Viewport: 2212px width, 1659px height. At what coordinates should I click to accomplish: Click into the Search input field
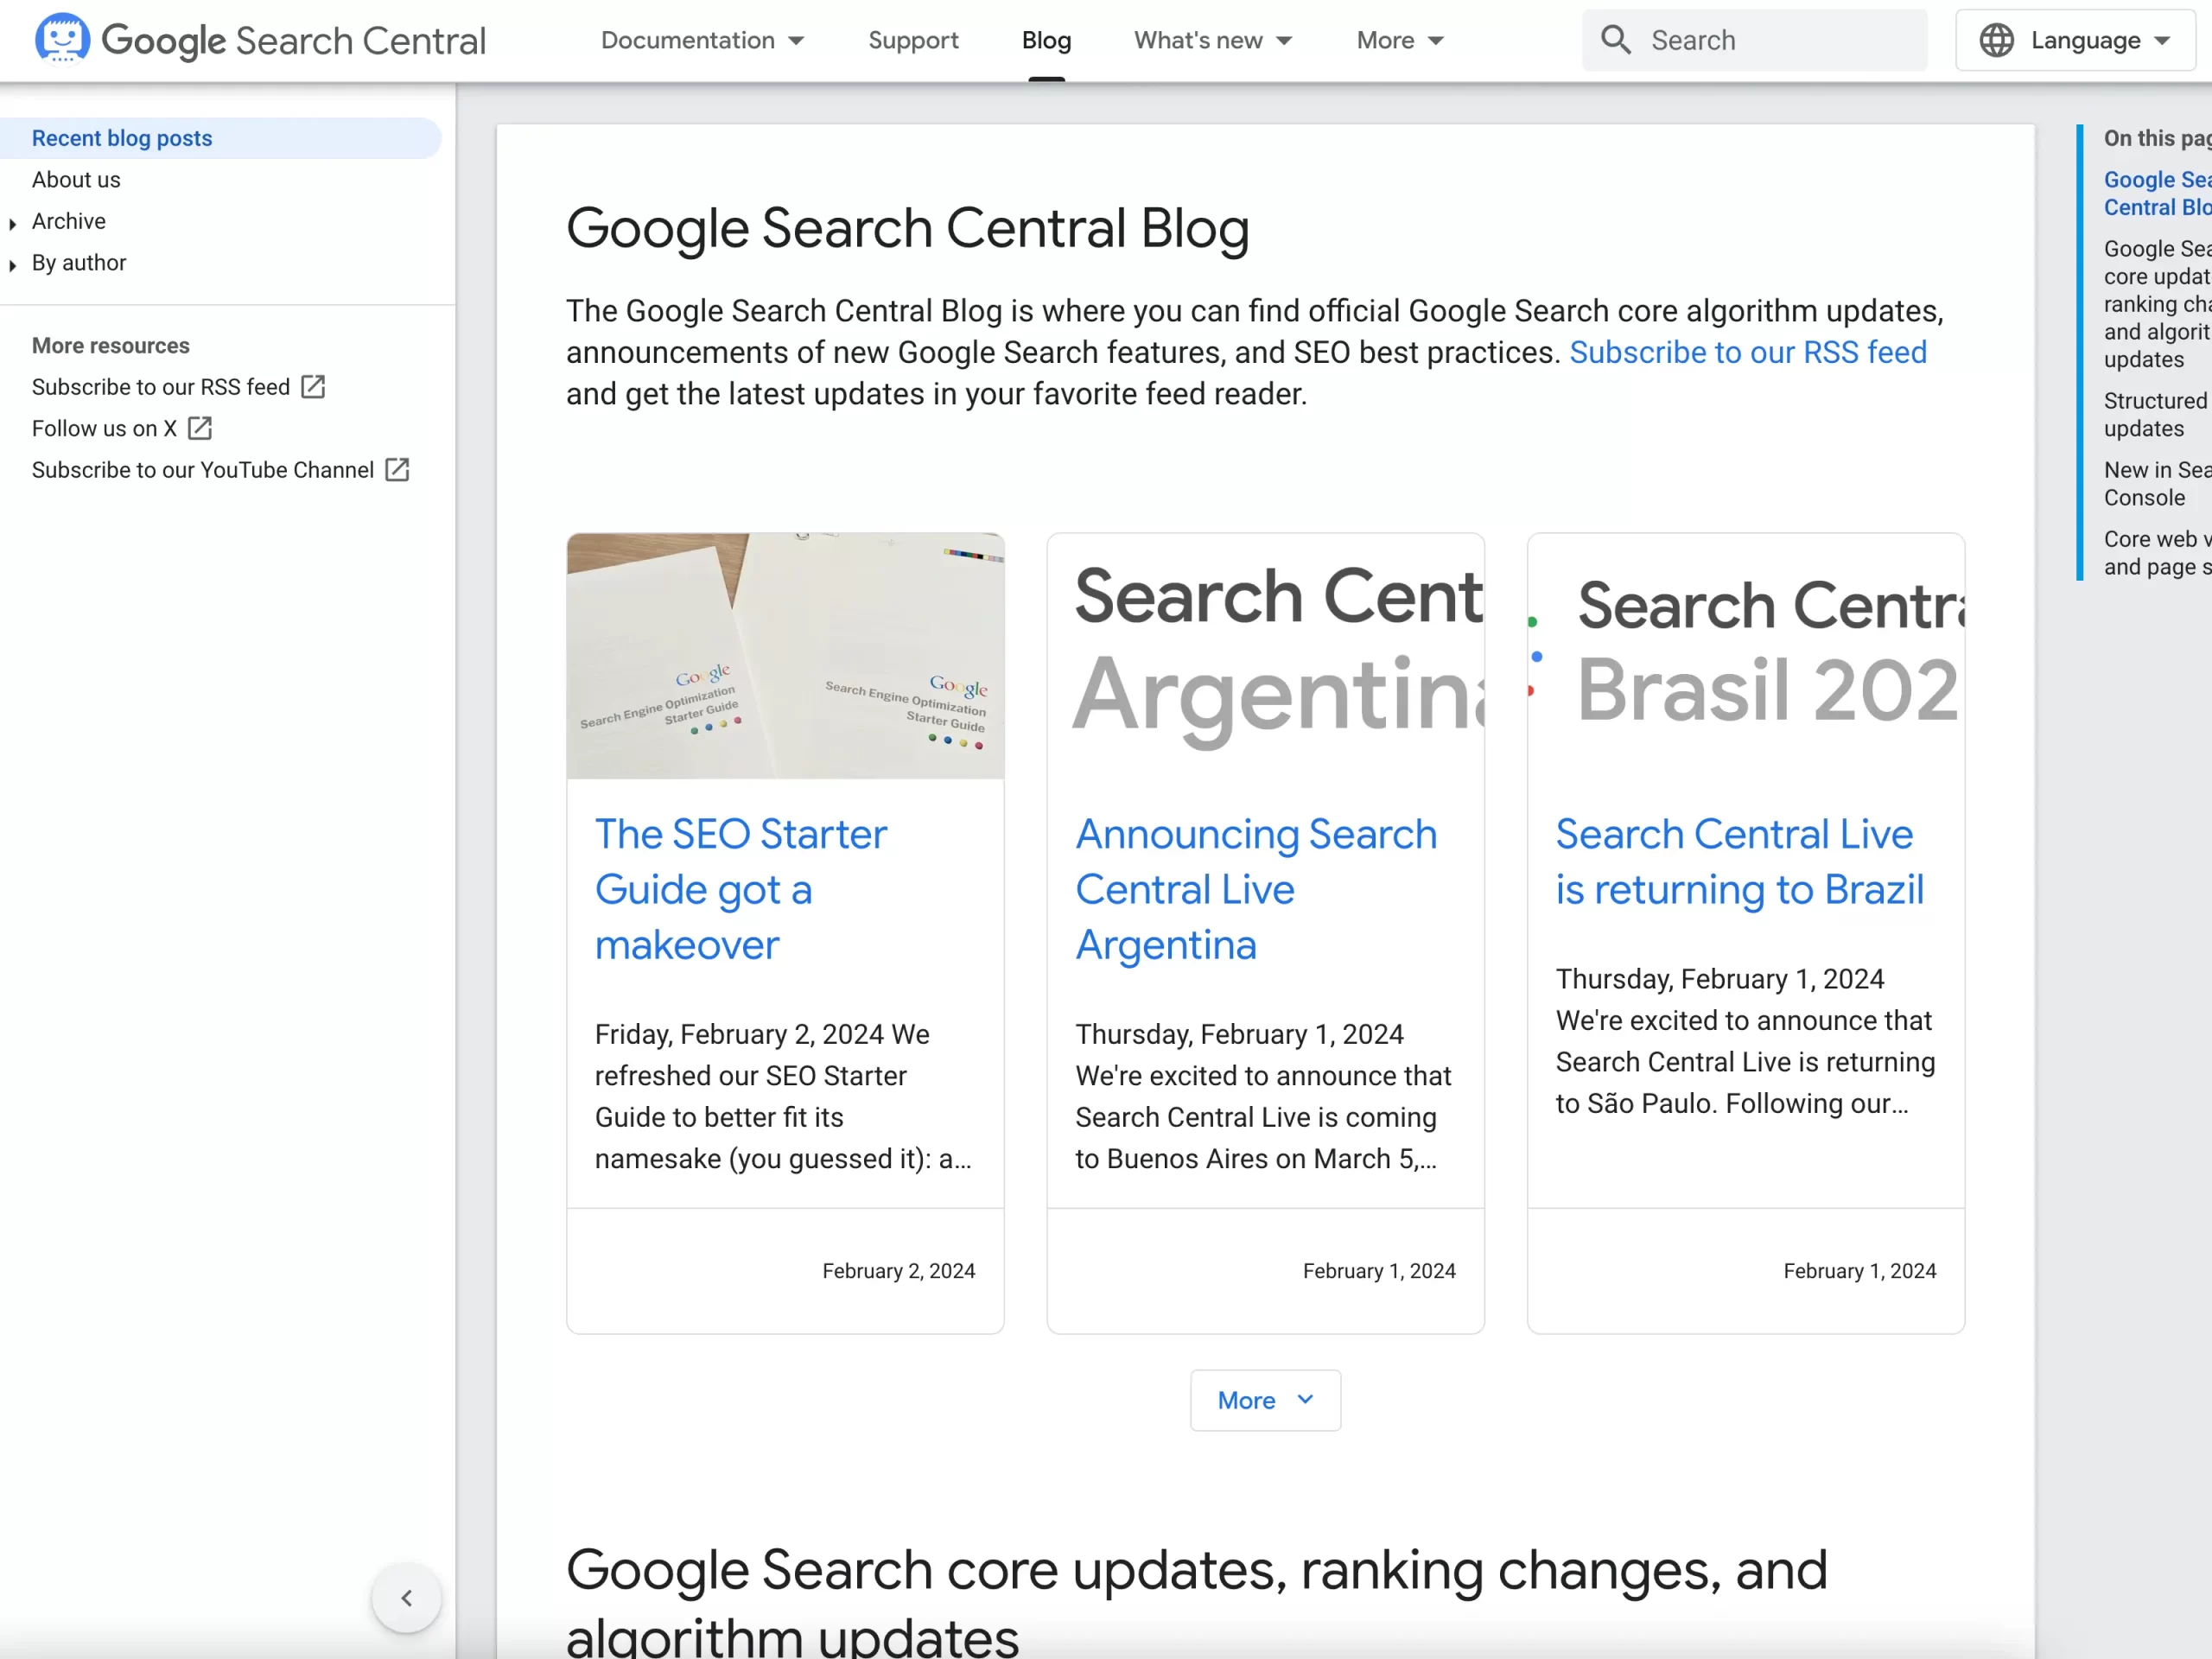click(x=1780, y=40)
